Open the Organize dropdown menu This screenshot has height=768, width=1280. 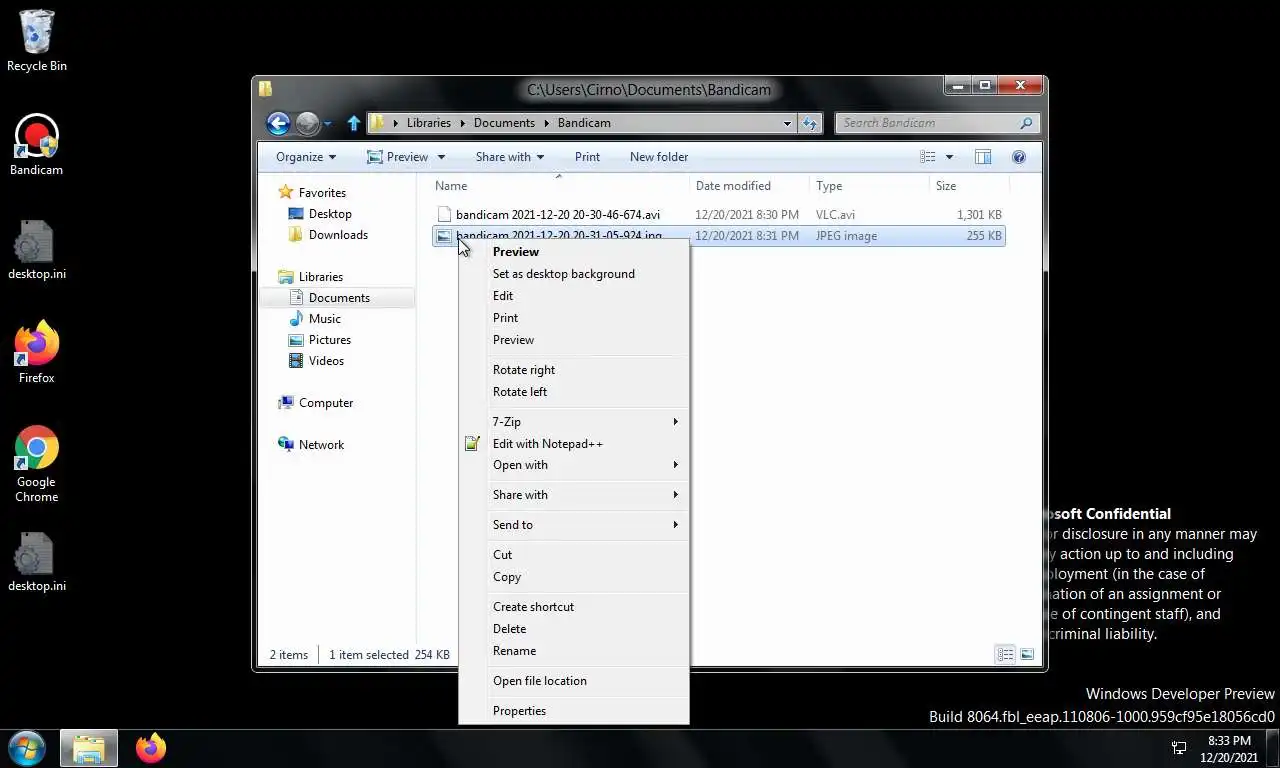click(306, 157)
